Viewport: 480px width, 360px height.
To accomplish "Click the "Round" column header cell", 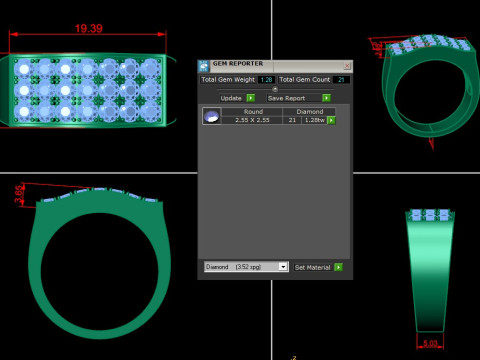I will click(x=252, y=112).
